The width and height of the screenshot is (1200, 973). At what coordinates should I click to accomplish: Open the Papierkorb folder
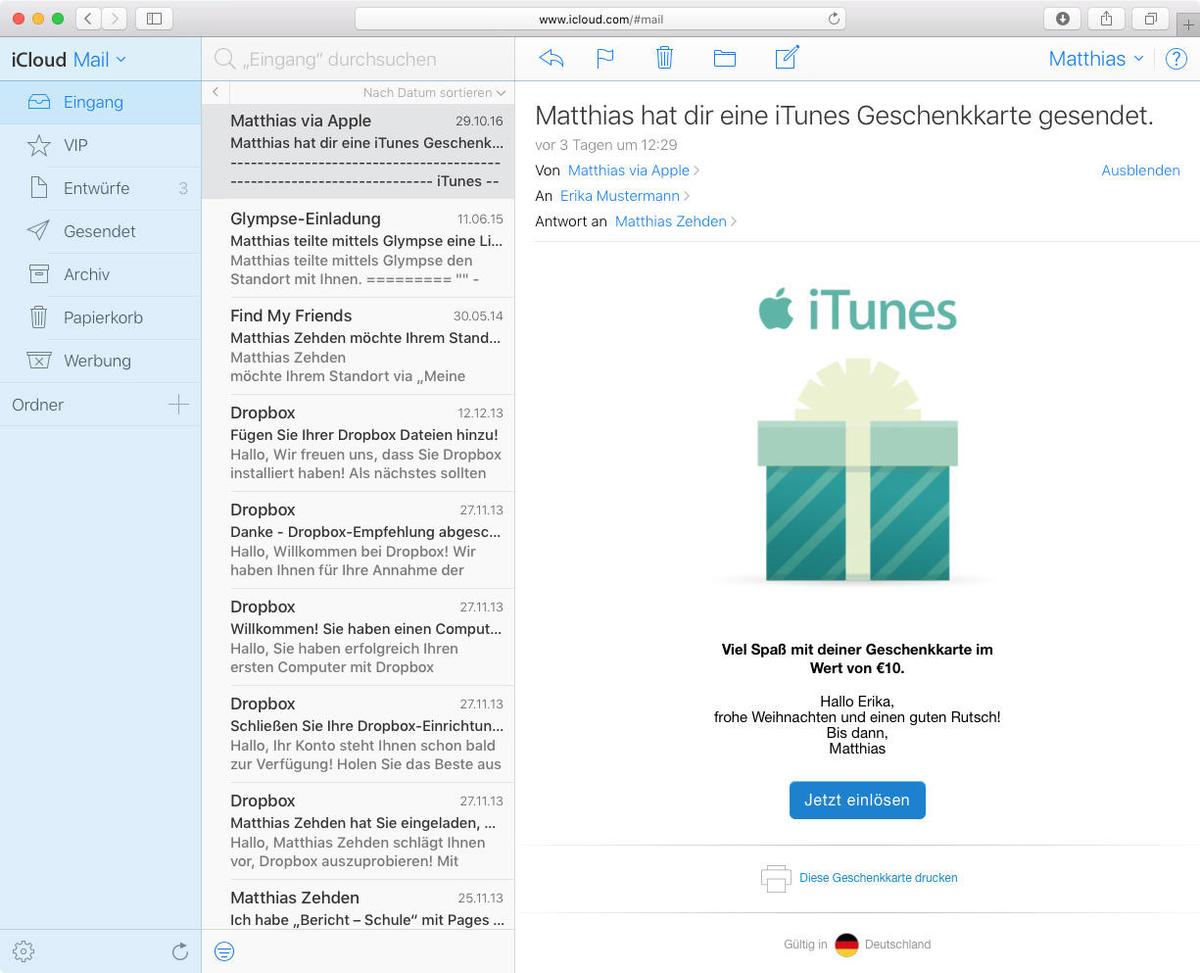[x=100, y=317]
